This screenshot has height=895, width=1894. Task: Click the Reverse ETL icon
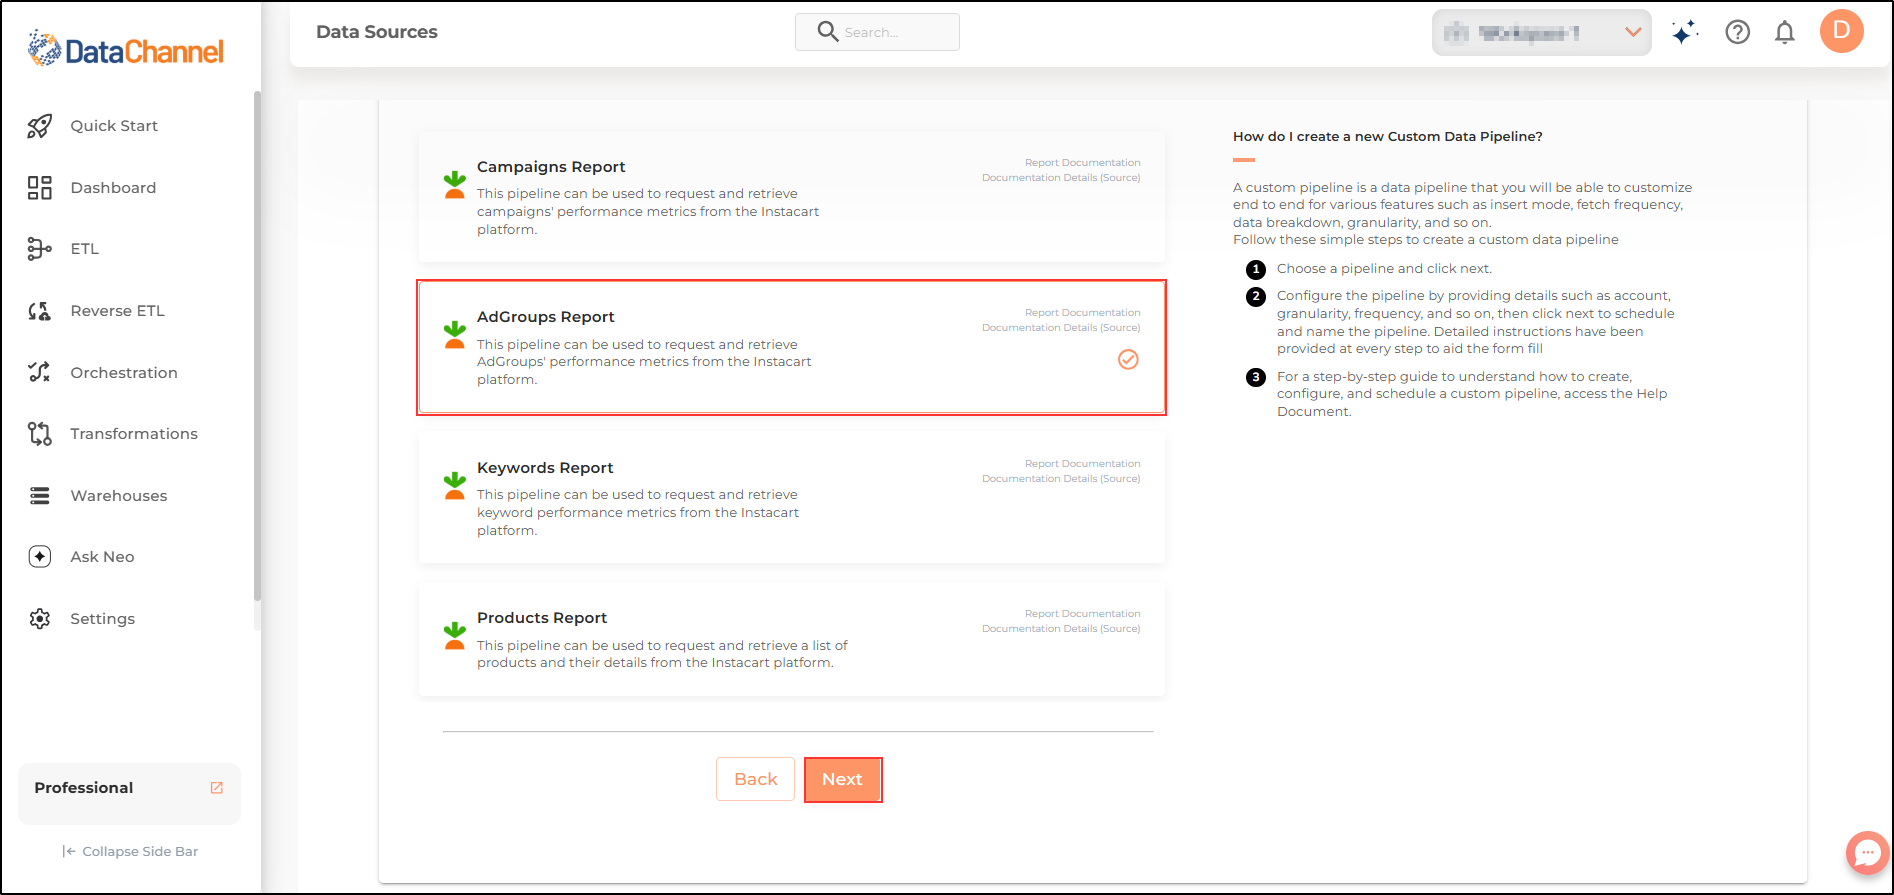(39, 311)
